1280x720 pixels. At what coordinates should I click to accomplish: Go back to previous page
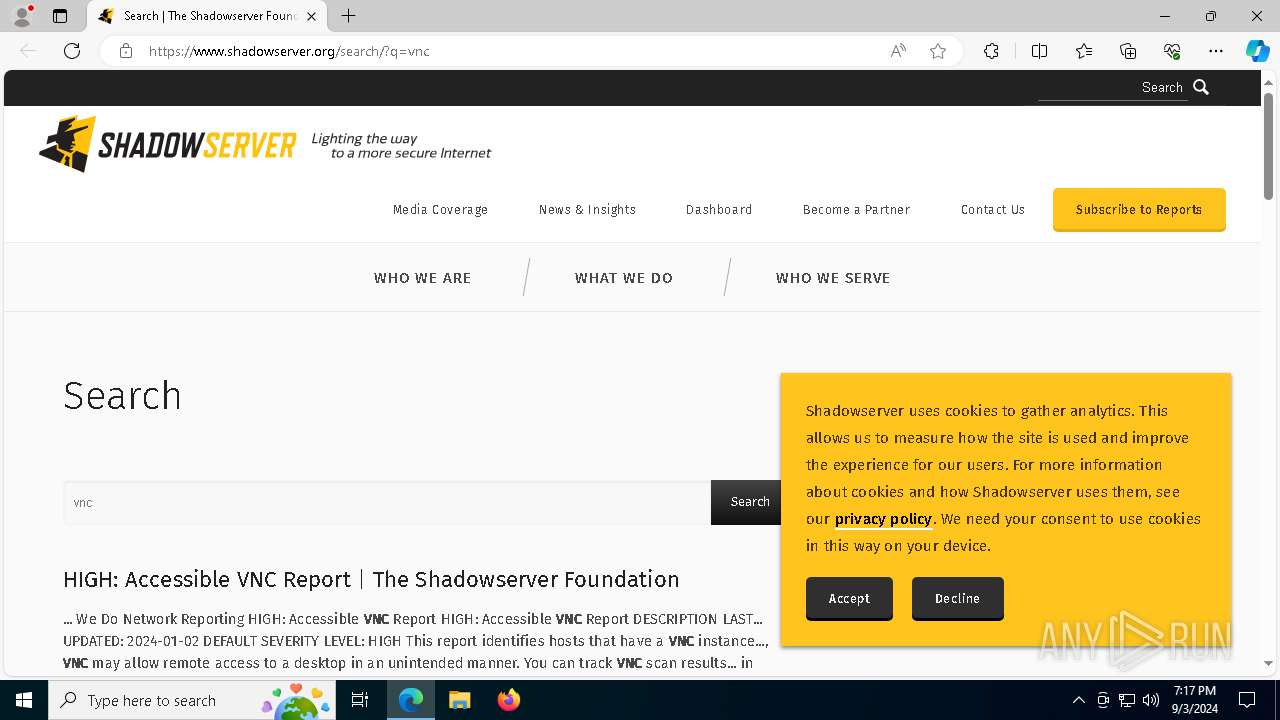(x=28, y=51)
